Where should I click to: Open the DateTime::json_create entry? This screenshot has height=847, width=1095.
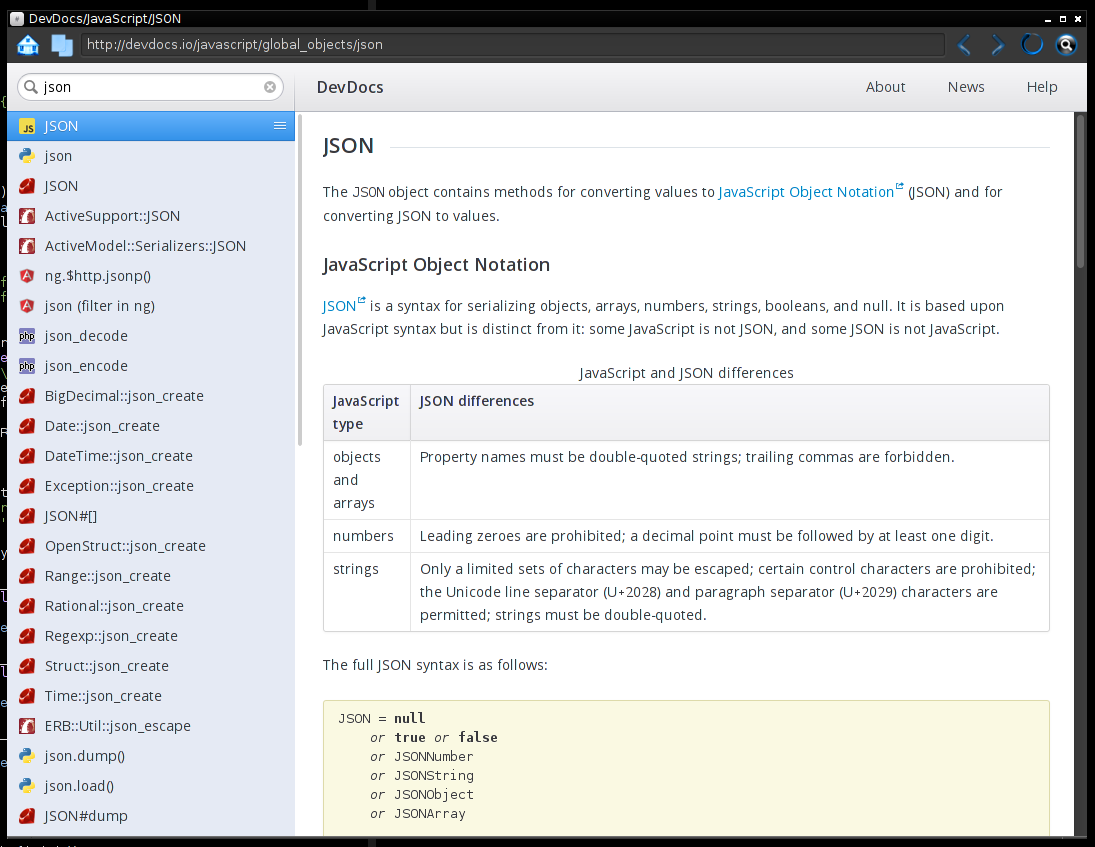click(151, 456)
